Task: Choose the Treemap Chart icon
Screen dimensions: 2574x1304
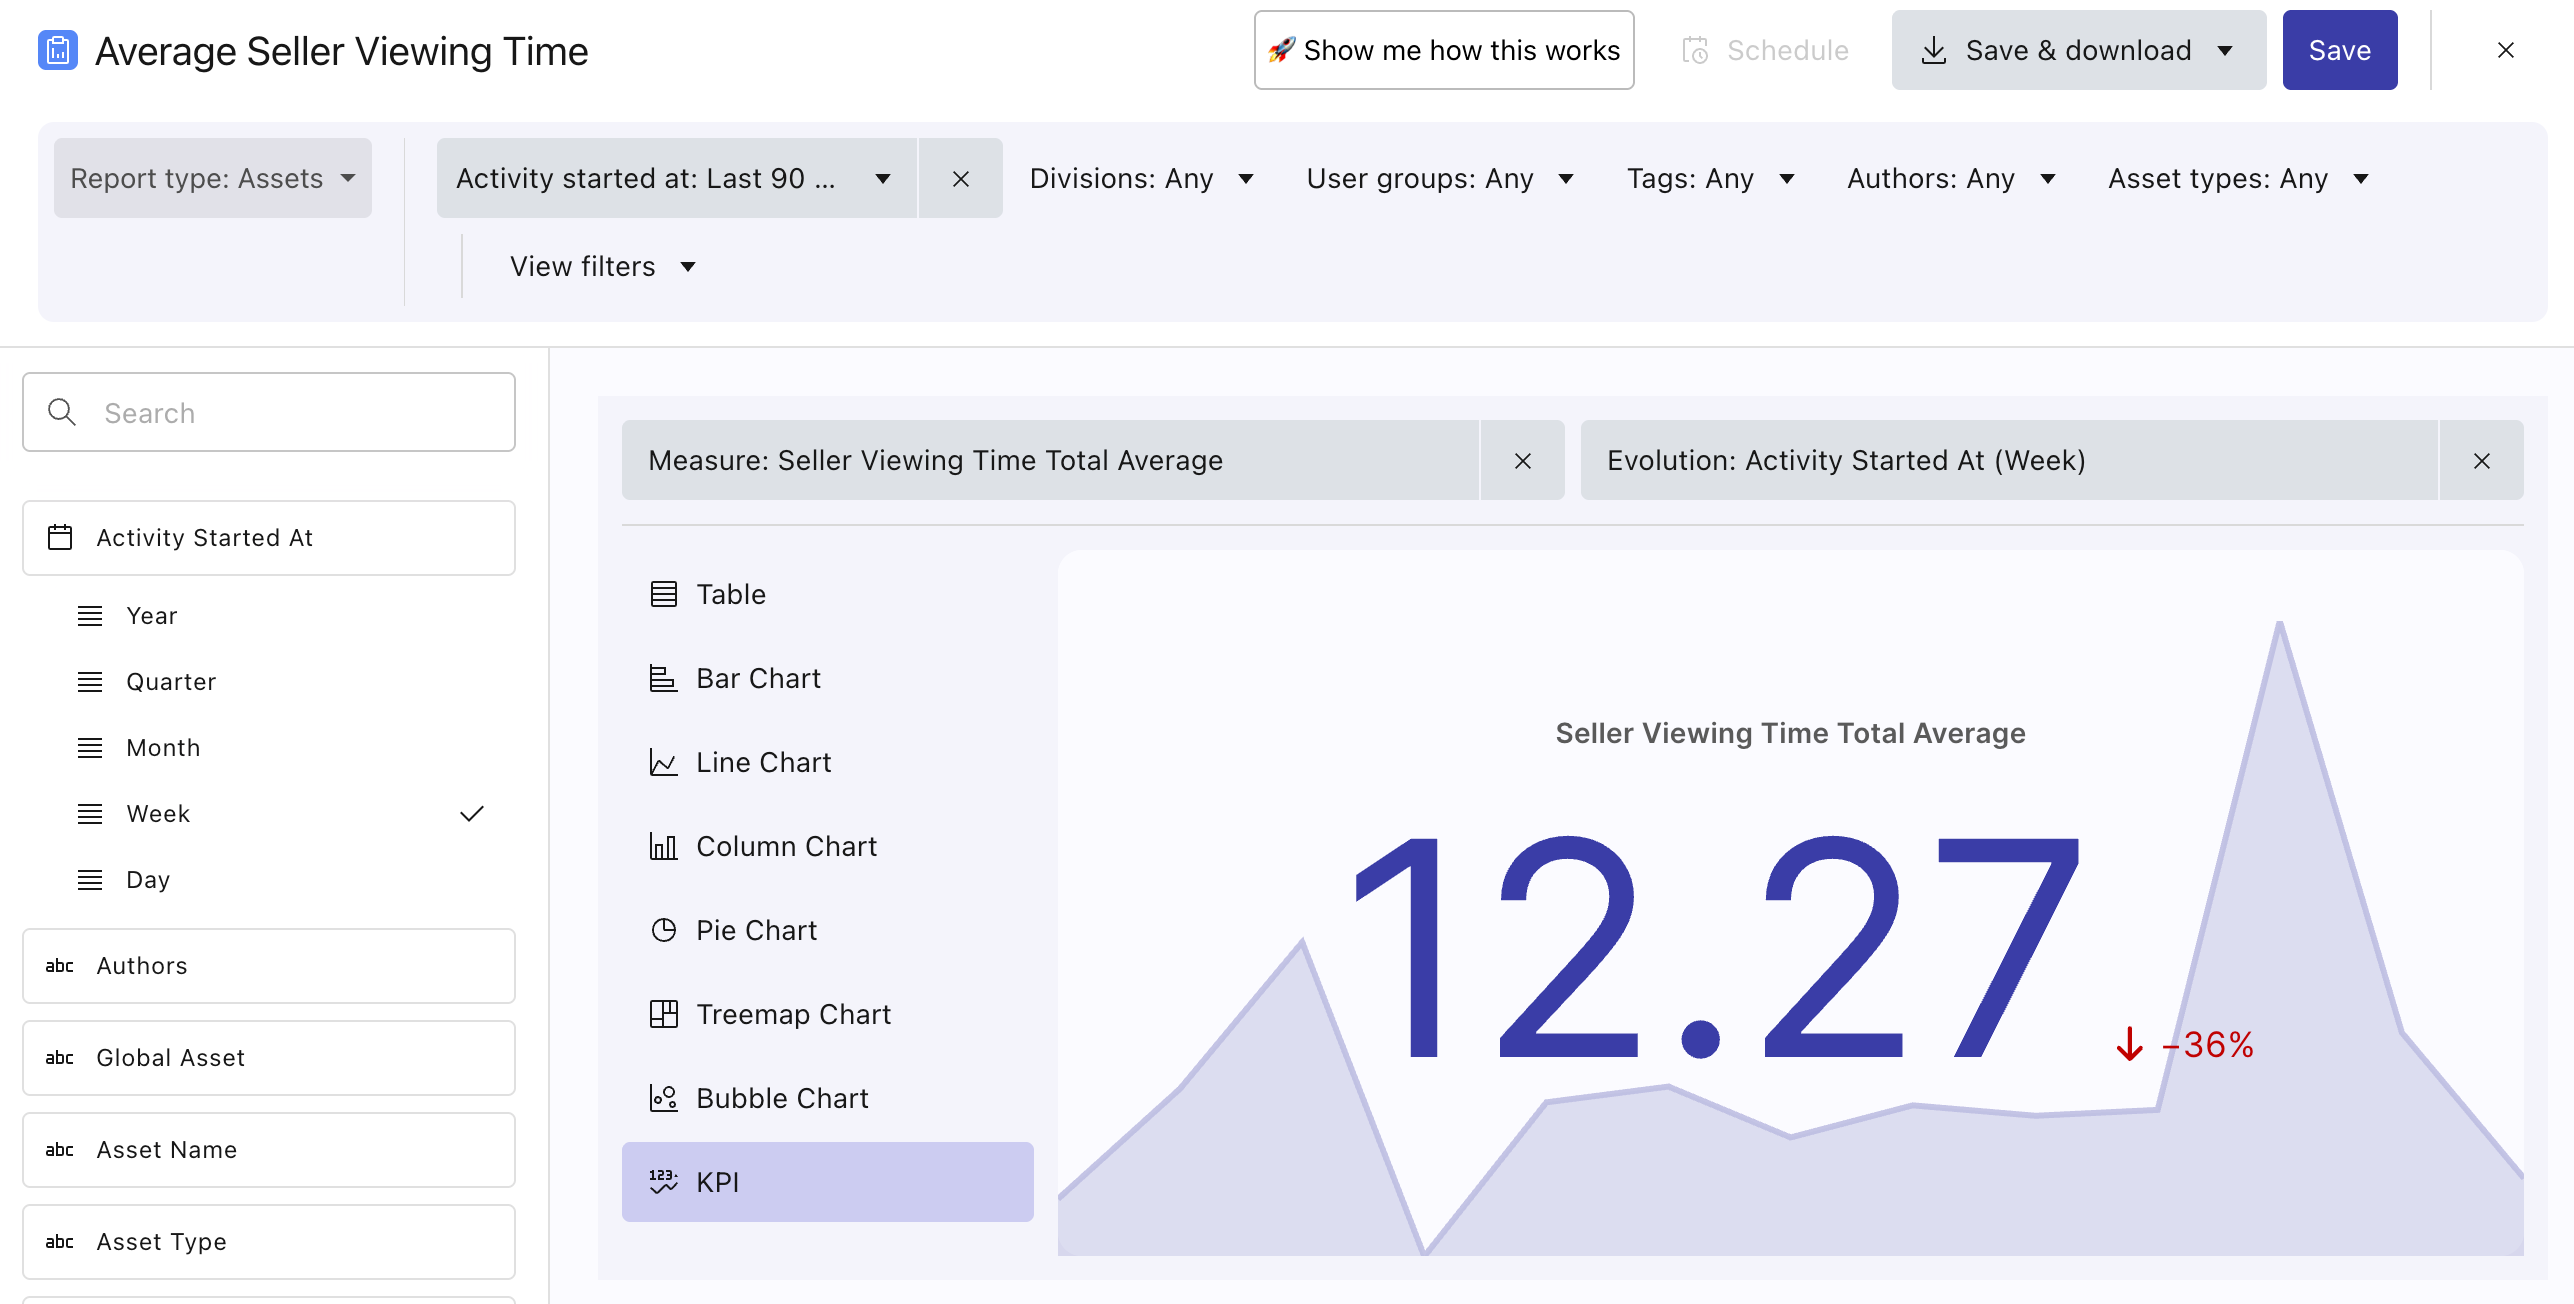Action: 663,1014
